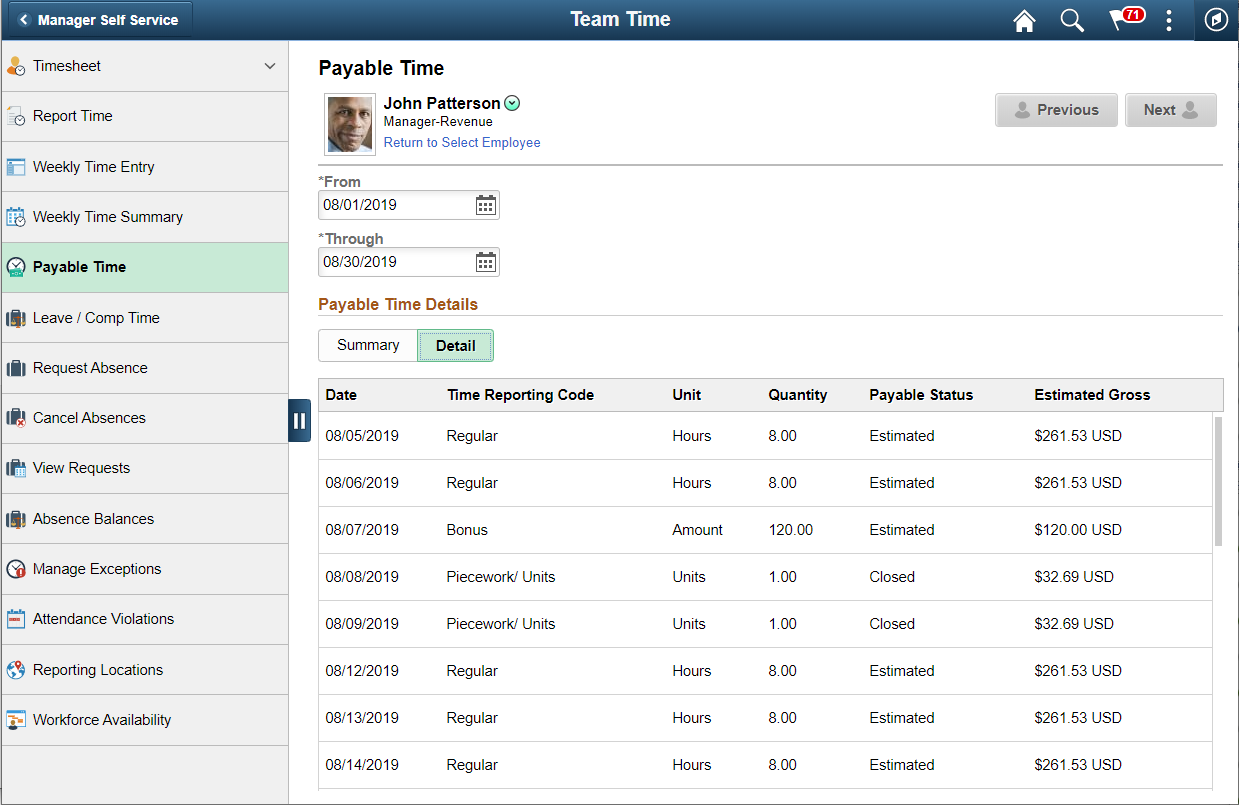Click the Payable Status column header

coord(921,395)
